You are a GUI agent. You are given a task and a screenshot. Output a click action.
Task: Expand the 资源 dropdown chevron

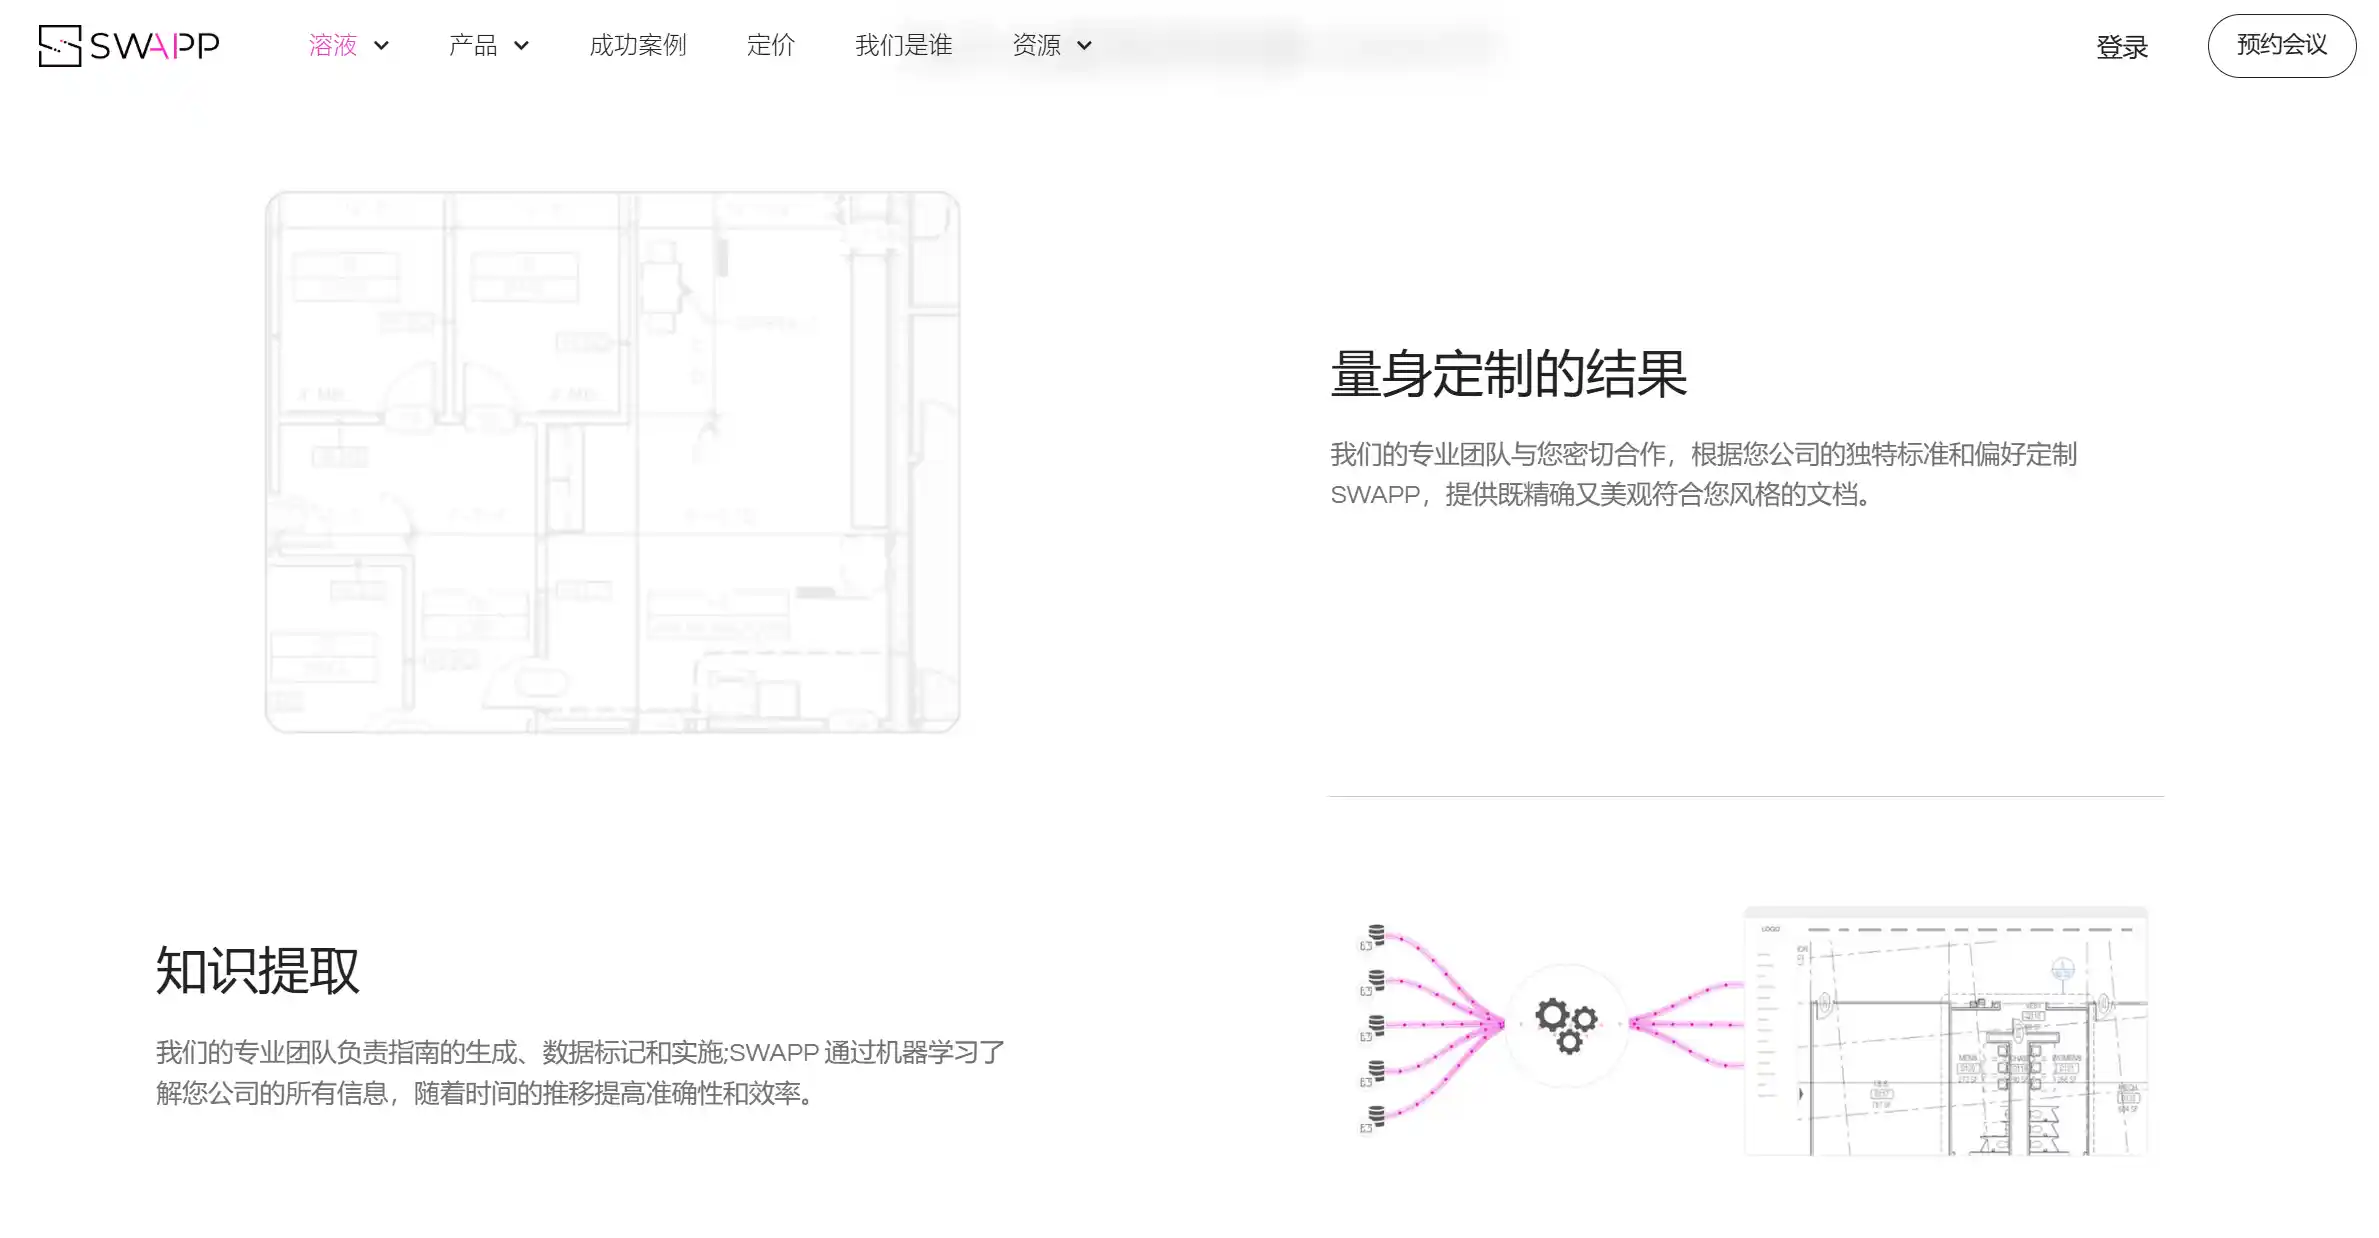[1084, 46]
